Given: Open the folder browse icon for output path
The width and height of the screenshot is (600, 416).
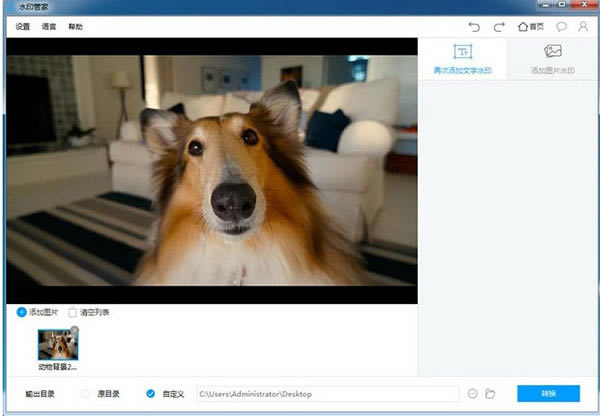Looking at the screenshot, I should (x=490, y=394).
